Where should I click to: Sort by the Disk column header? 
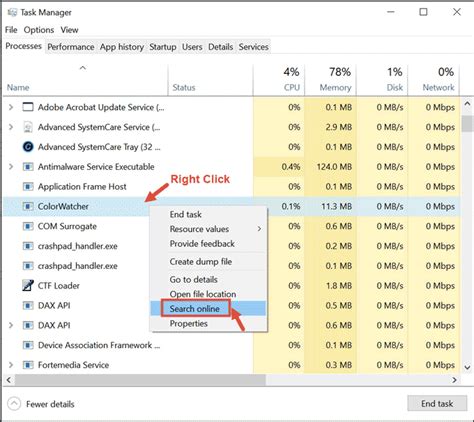pyautogui.click(x=382, y=79)
